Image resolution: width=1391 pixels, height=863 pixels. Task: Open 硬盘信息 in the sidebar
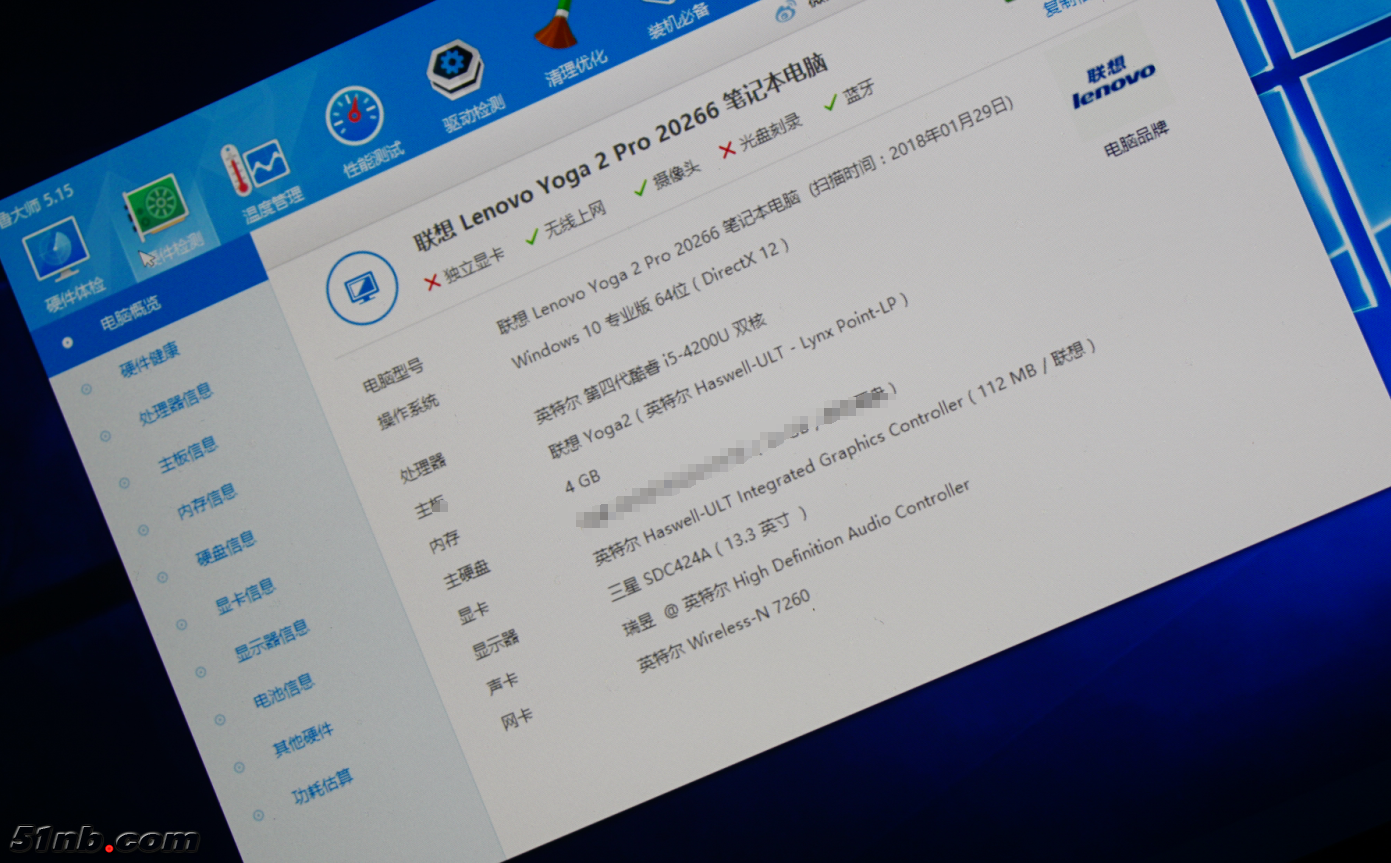[226, 549]
